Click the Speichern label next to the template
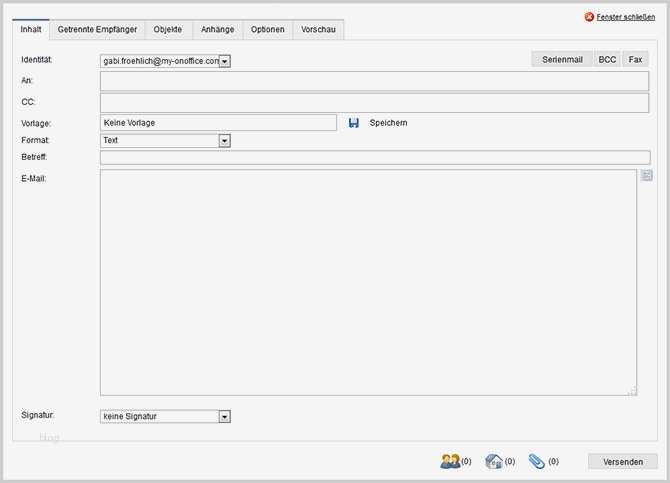This screenshot has height=483, width=670. tap(388, 123)
